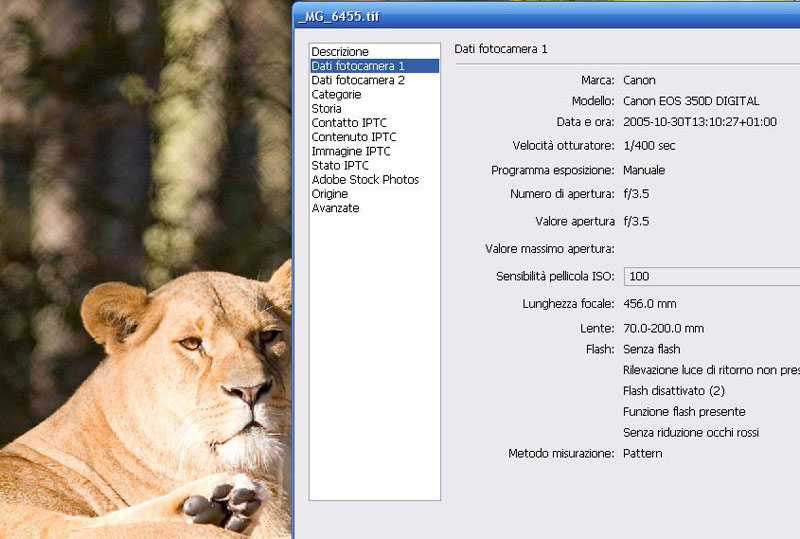The width and height of the screenshot is (800, 539).
Task: Click the Marca value Canon
Action: [639, 80]
